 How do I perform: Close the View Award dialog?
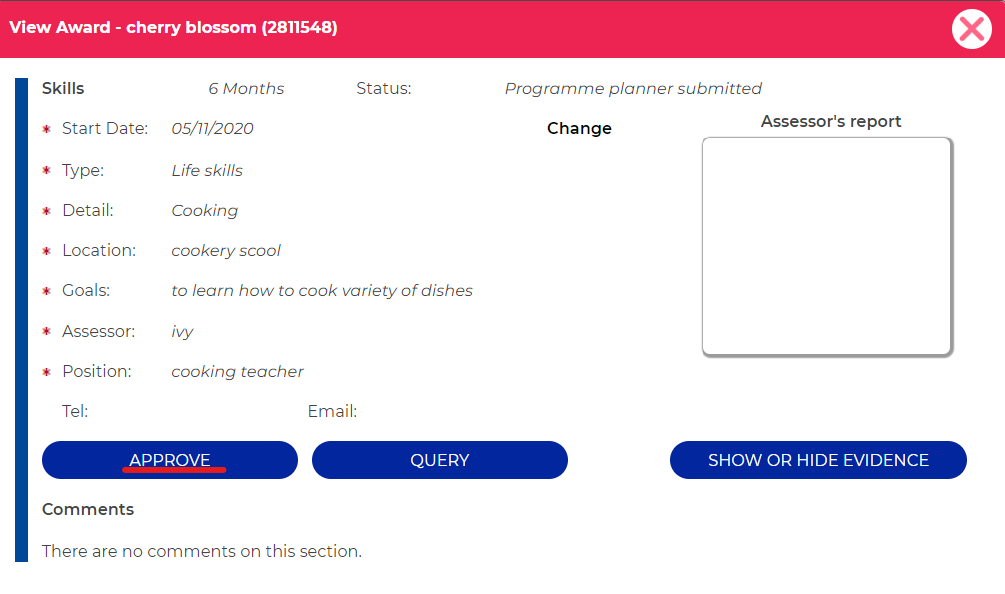[972, 29]
